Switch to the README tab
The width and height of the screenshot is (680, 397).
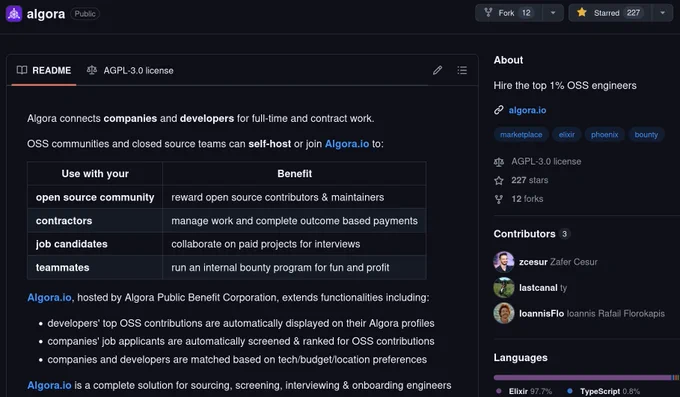pos(44,70)
